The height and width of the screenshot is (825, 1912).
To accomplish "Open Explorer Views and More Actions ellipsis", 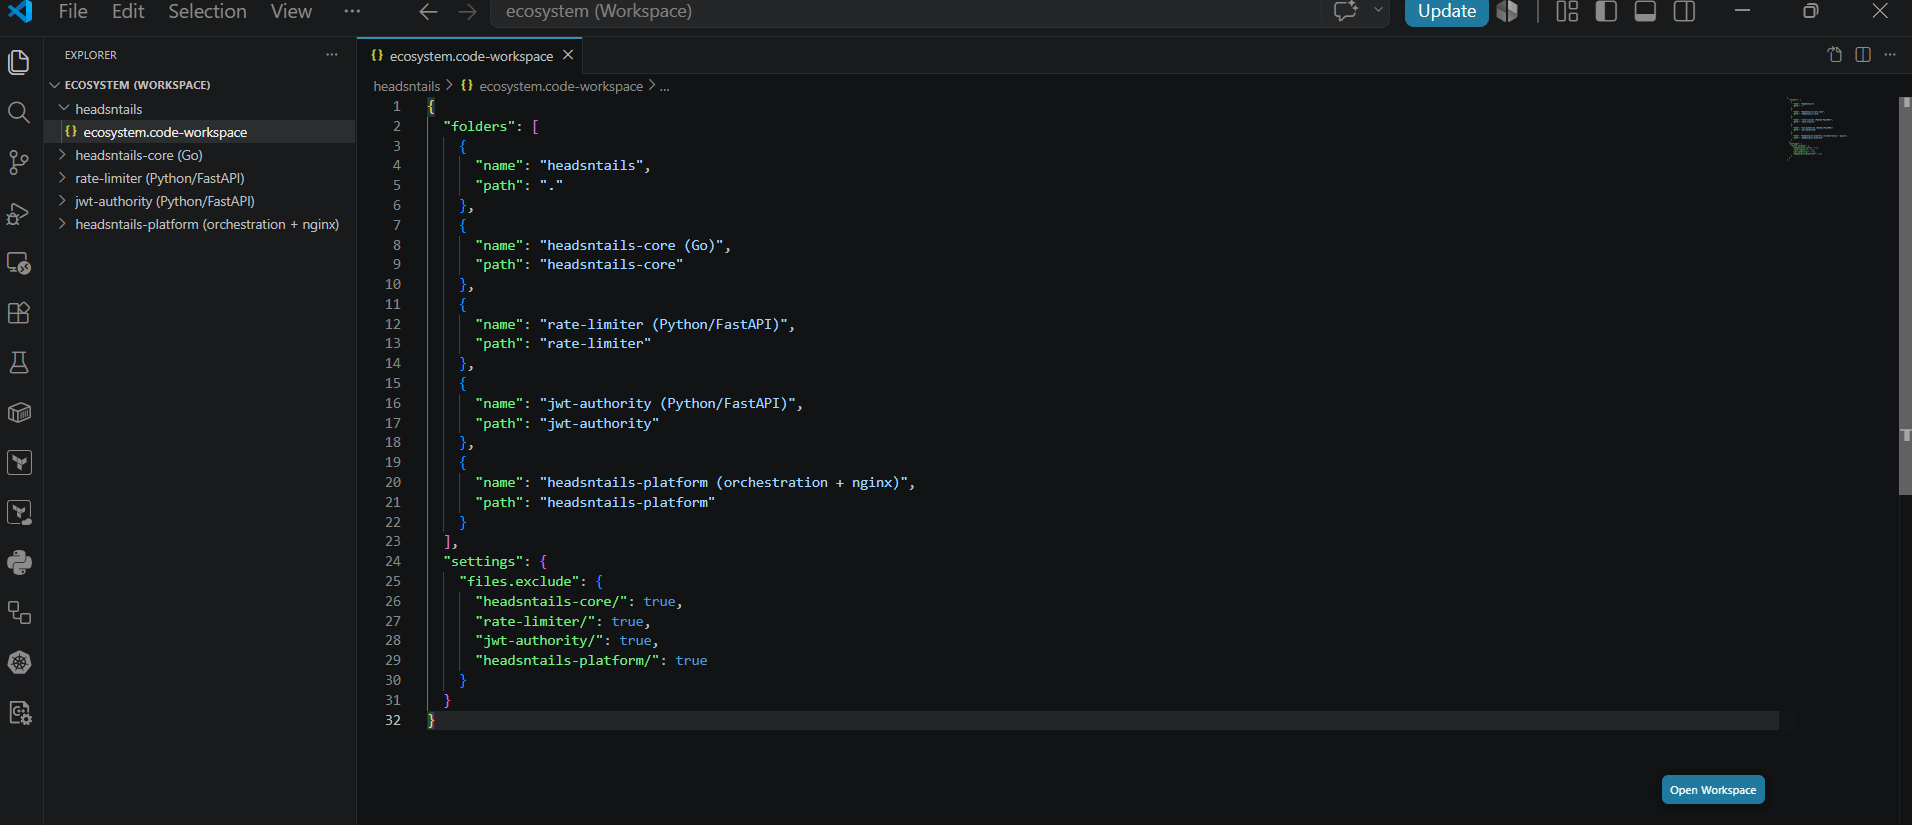I will coord(332,55).
